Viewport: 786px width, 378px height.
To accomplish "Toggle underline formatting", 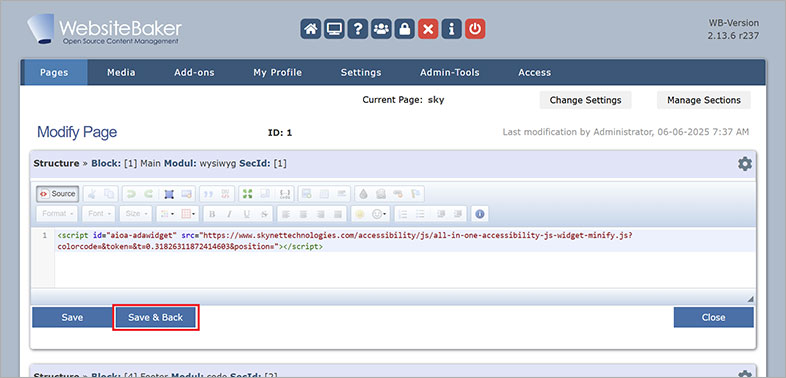I will pos(247,214).
